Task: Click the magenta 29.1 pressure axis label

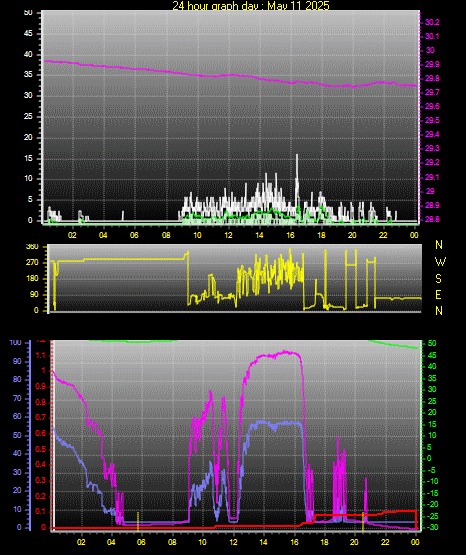Action: [432, 177]
